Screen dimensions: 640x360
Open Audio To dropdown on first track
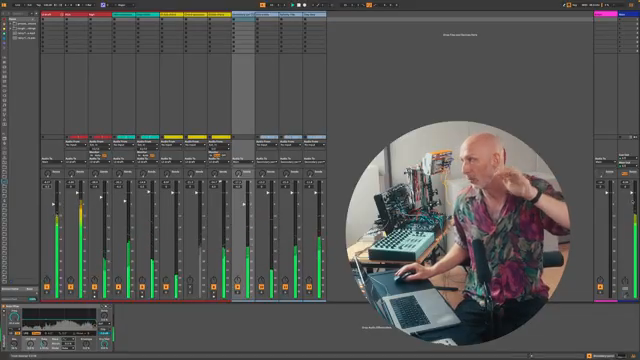coord(52,162)
